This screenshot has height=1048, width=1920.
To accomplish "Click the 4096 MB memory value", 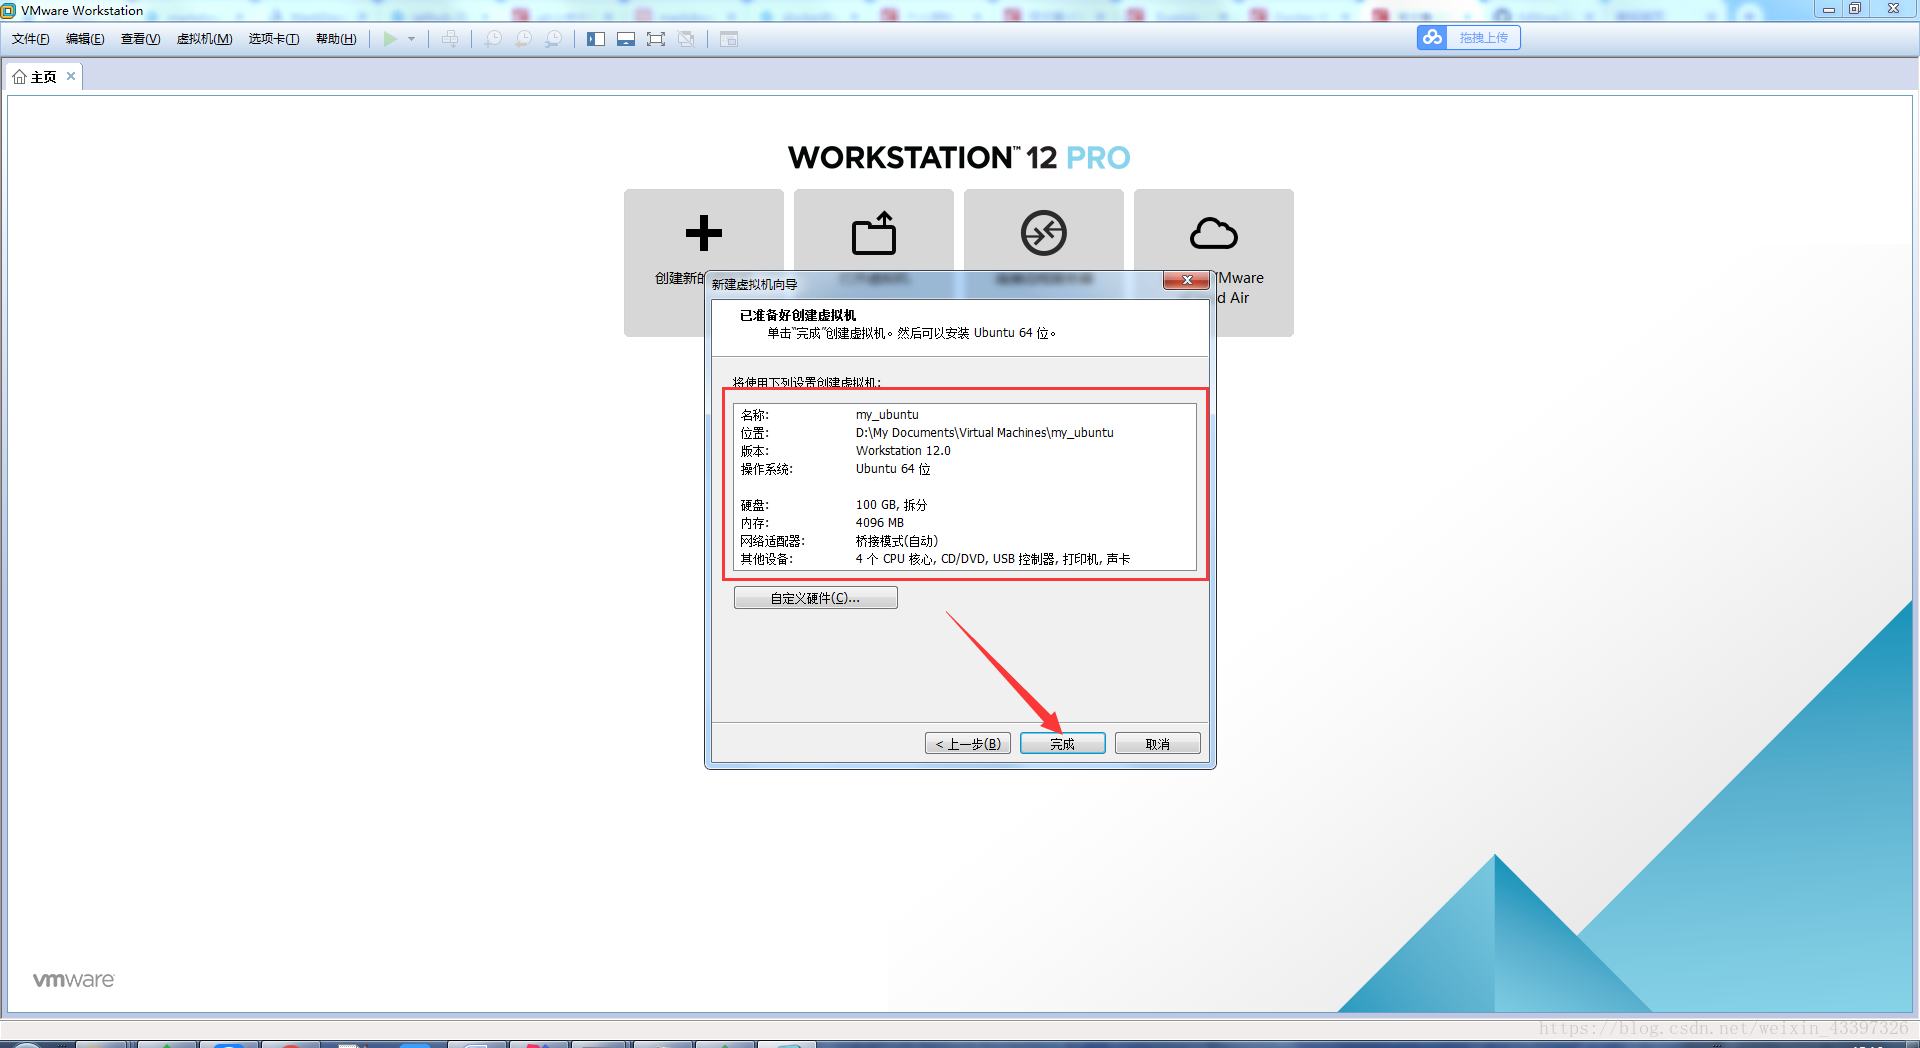I will 879,523.
